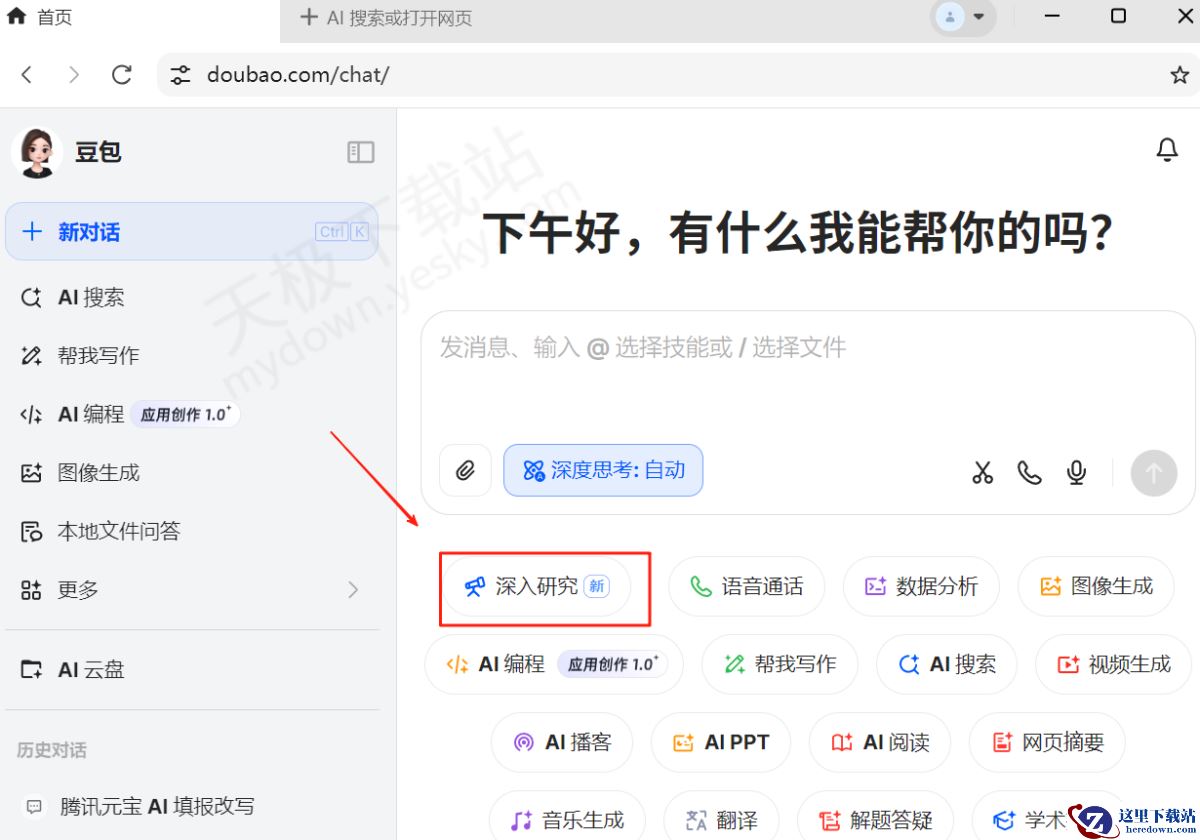
Task: Select the 视频生成 skill chip
Action: (1113, 664)
